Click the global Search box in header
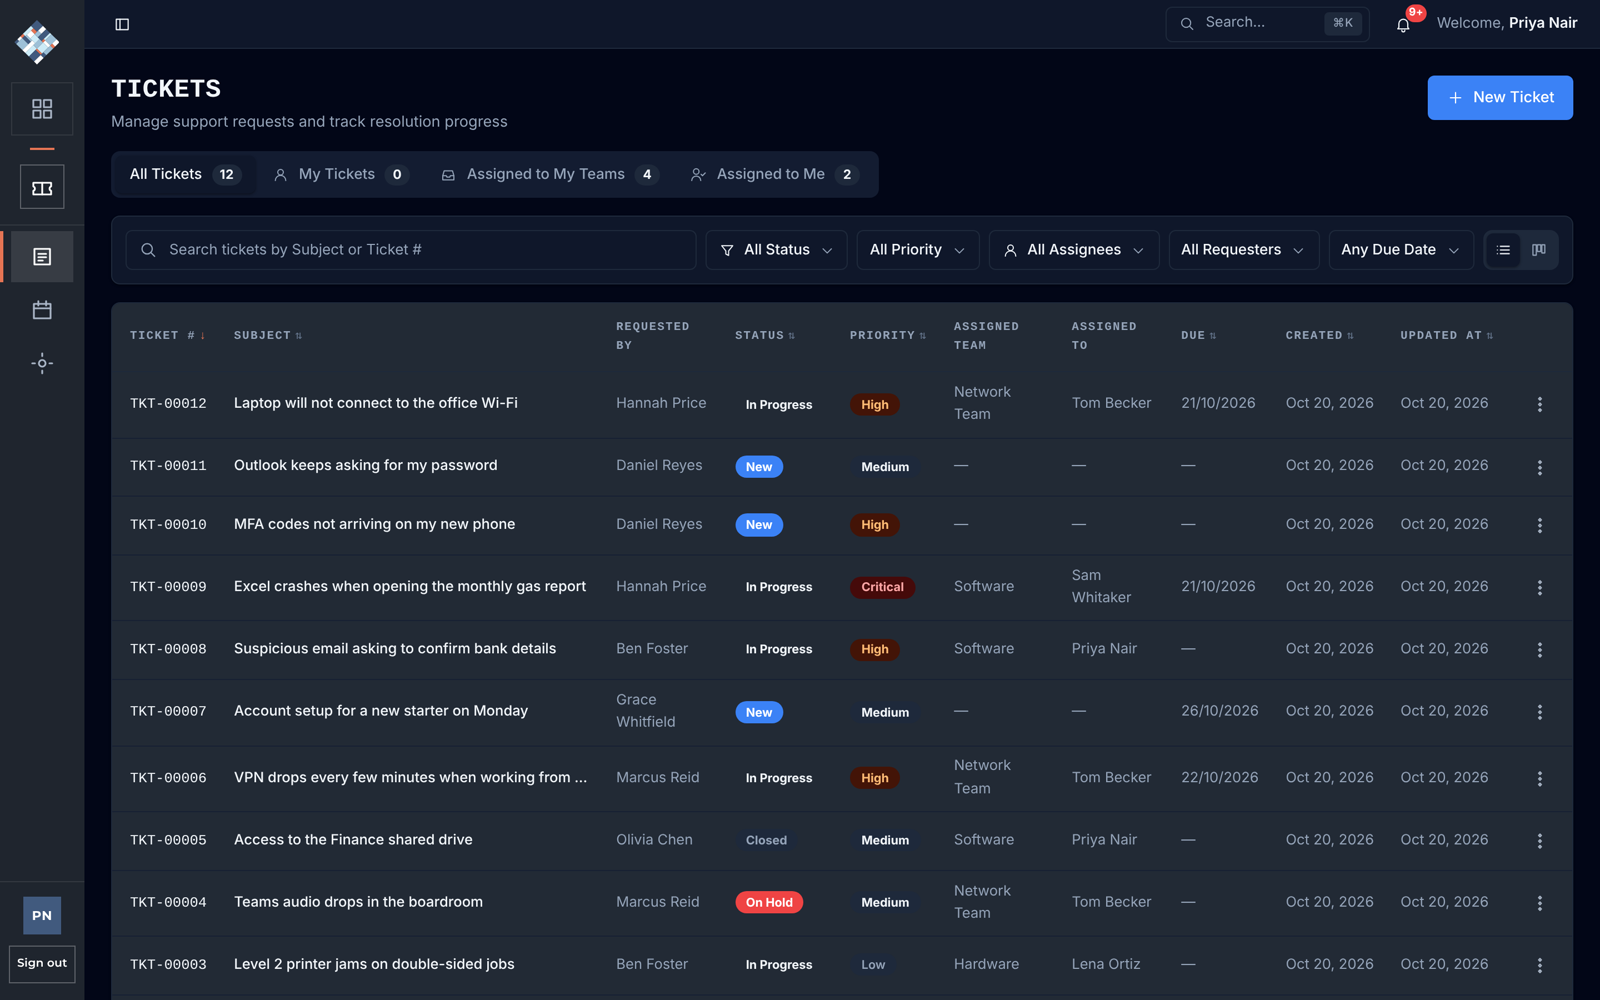Image resolution: width=1600 pixels, height=1000 pixels. tap(1267, 23)
